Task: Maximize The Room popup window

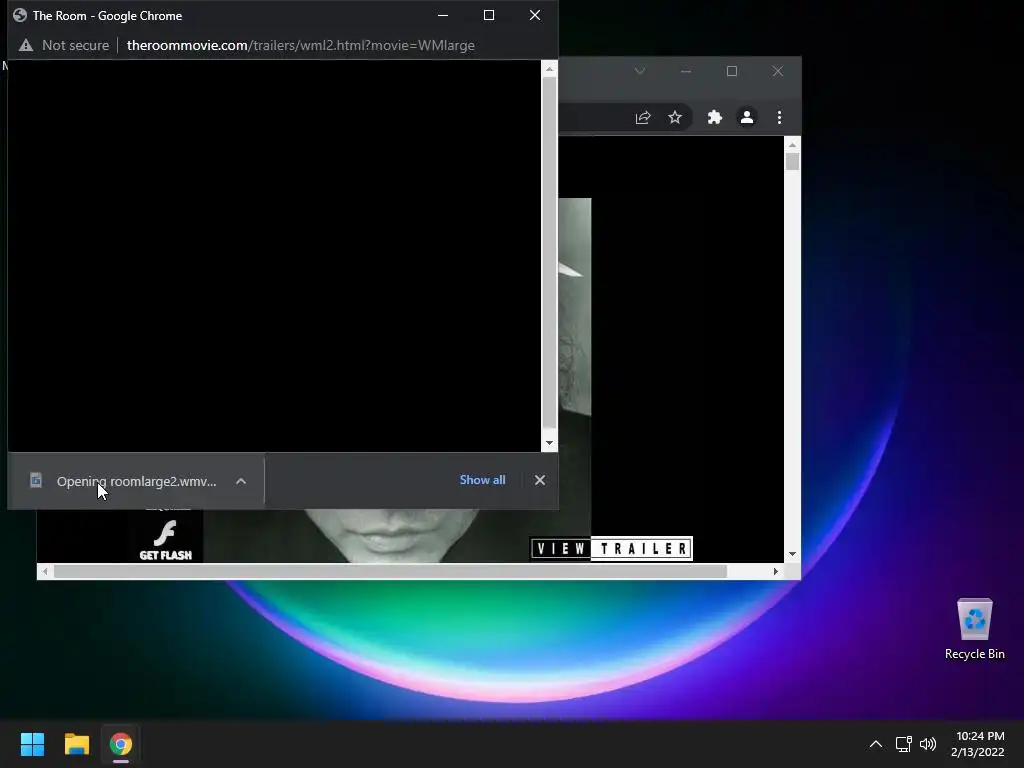Action: pyautogui.click(x=488, y=15)
